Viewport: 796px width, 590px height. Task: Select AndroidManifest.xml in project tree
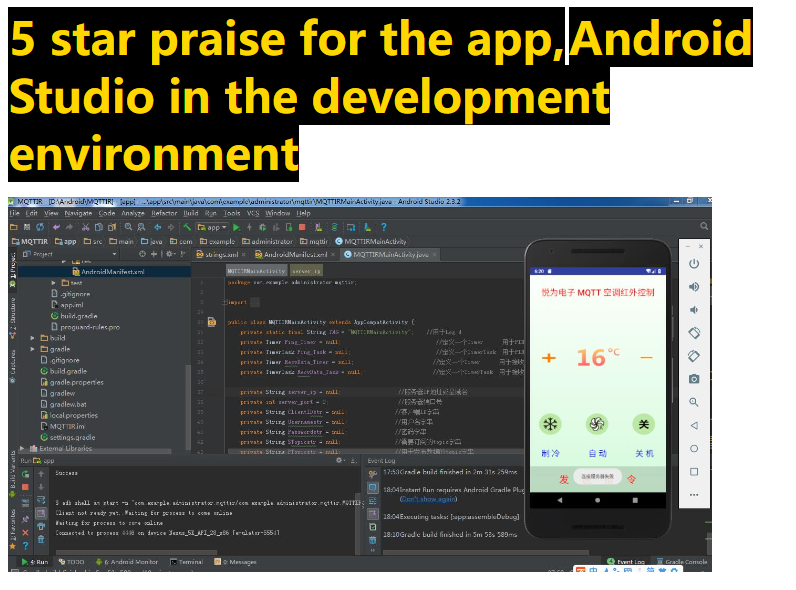tap(108, 272)
